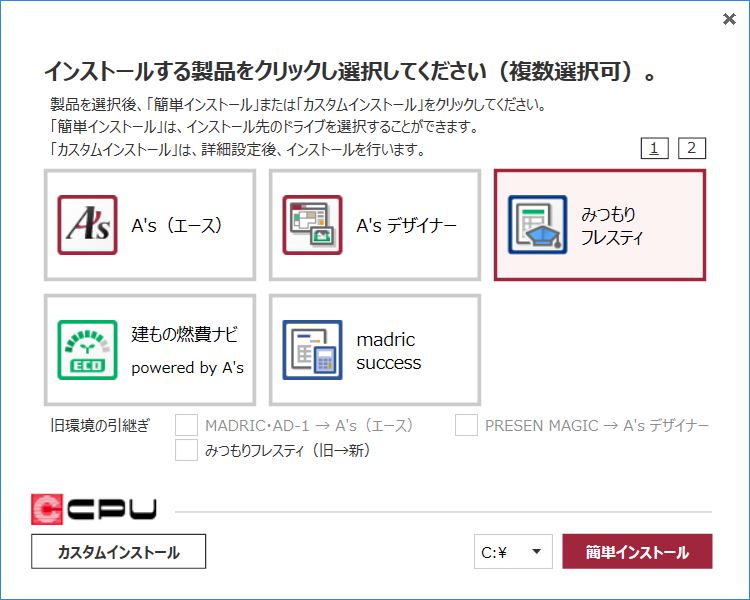Enable みつもりフレスティ（旧→新）checkbox

click(187, 450)
